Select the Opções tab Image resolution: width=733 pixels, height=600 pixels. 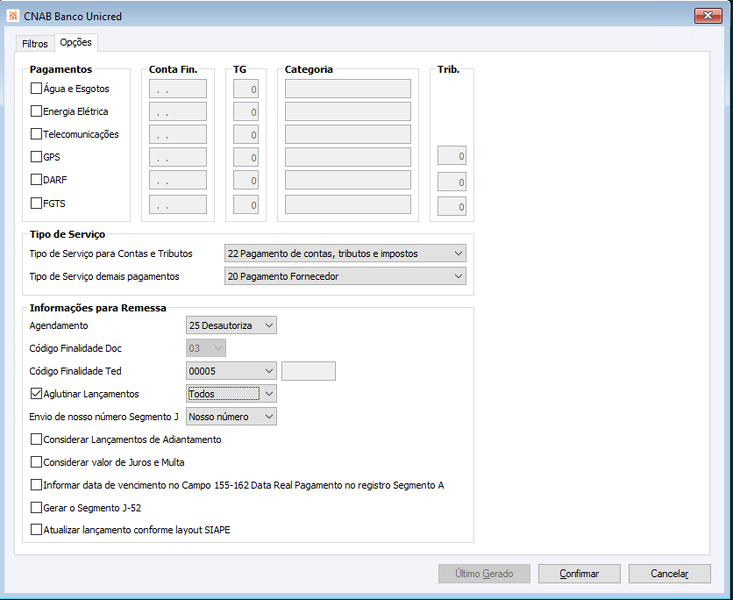coord(76,43)
